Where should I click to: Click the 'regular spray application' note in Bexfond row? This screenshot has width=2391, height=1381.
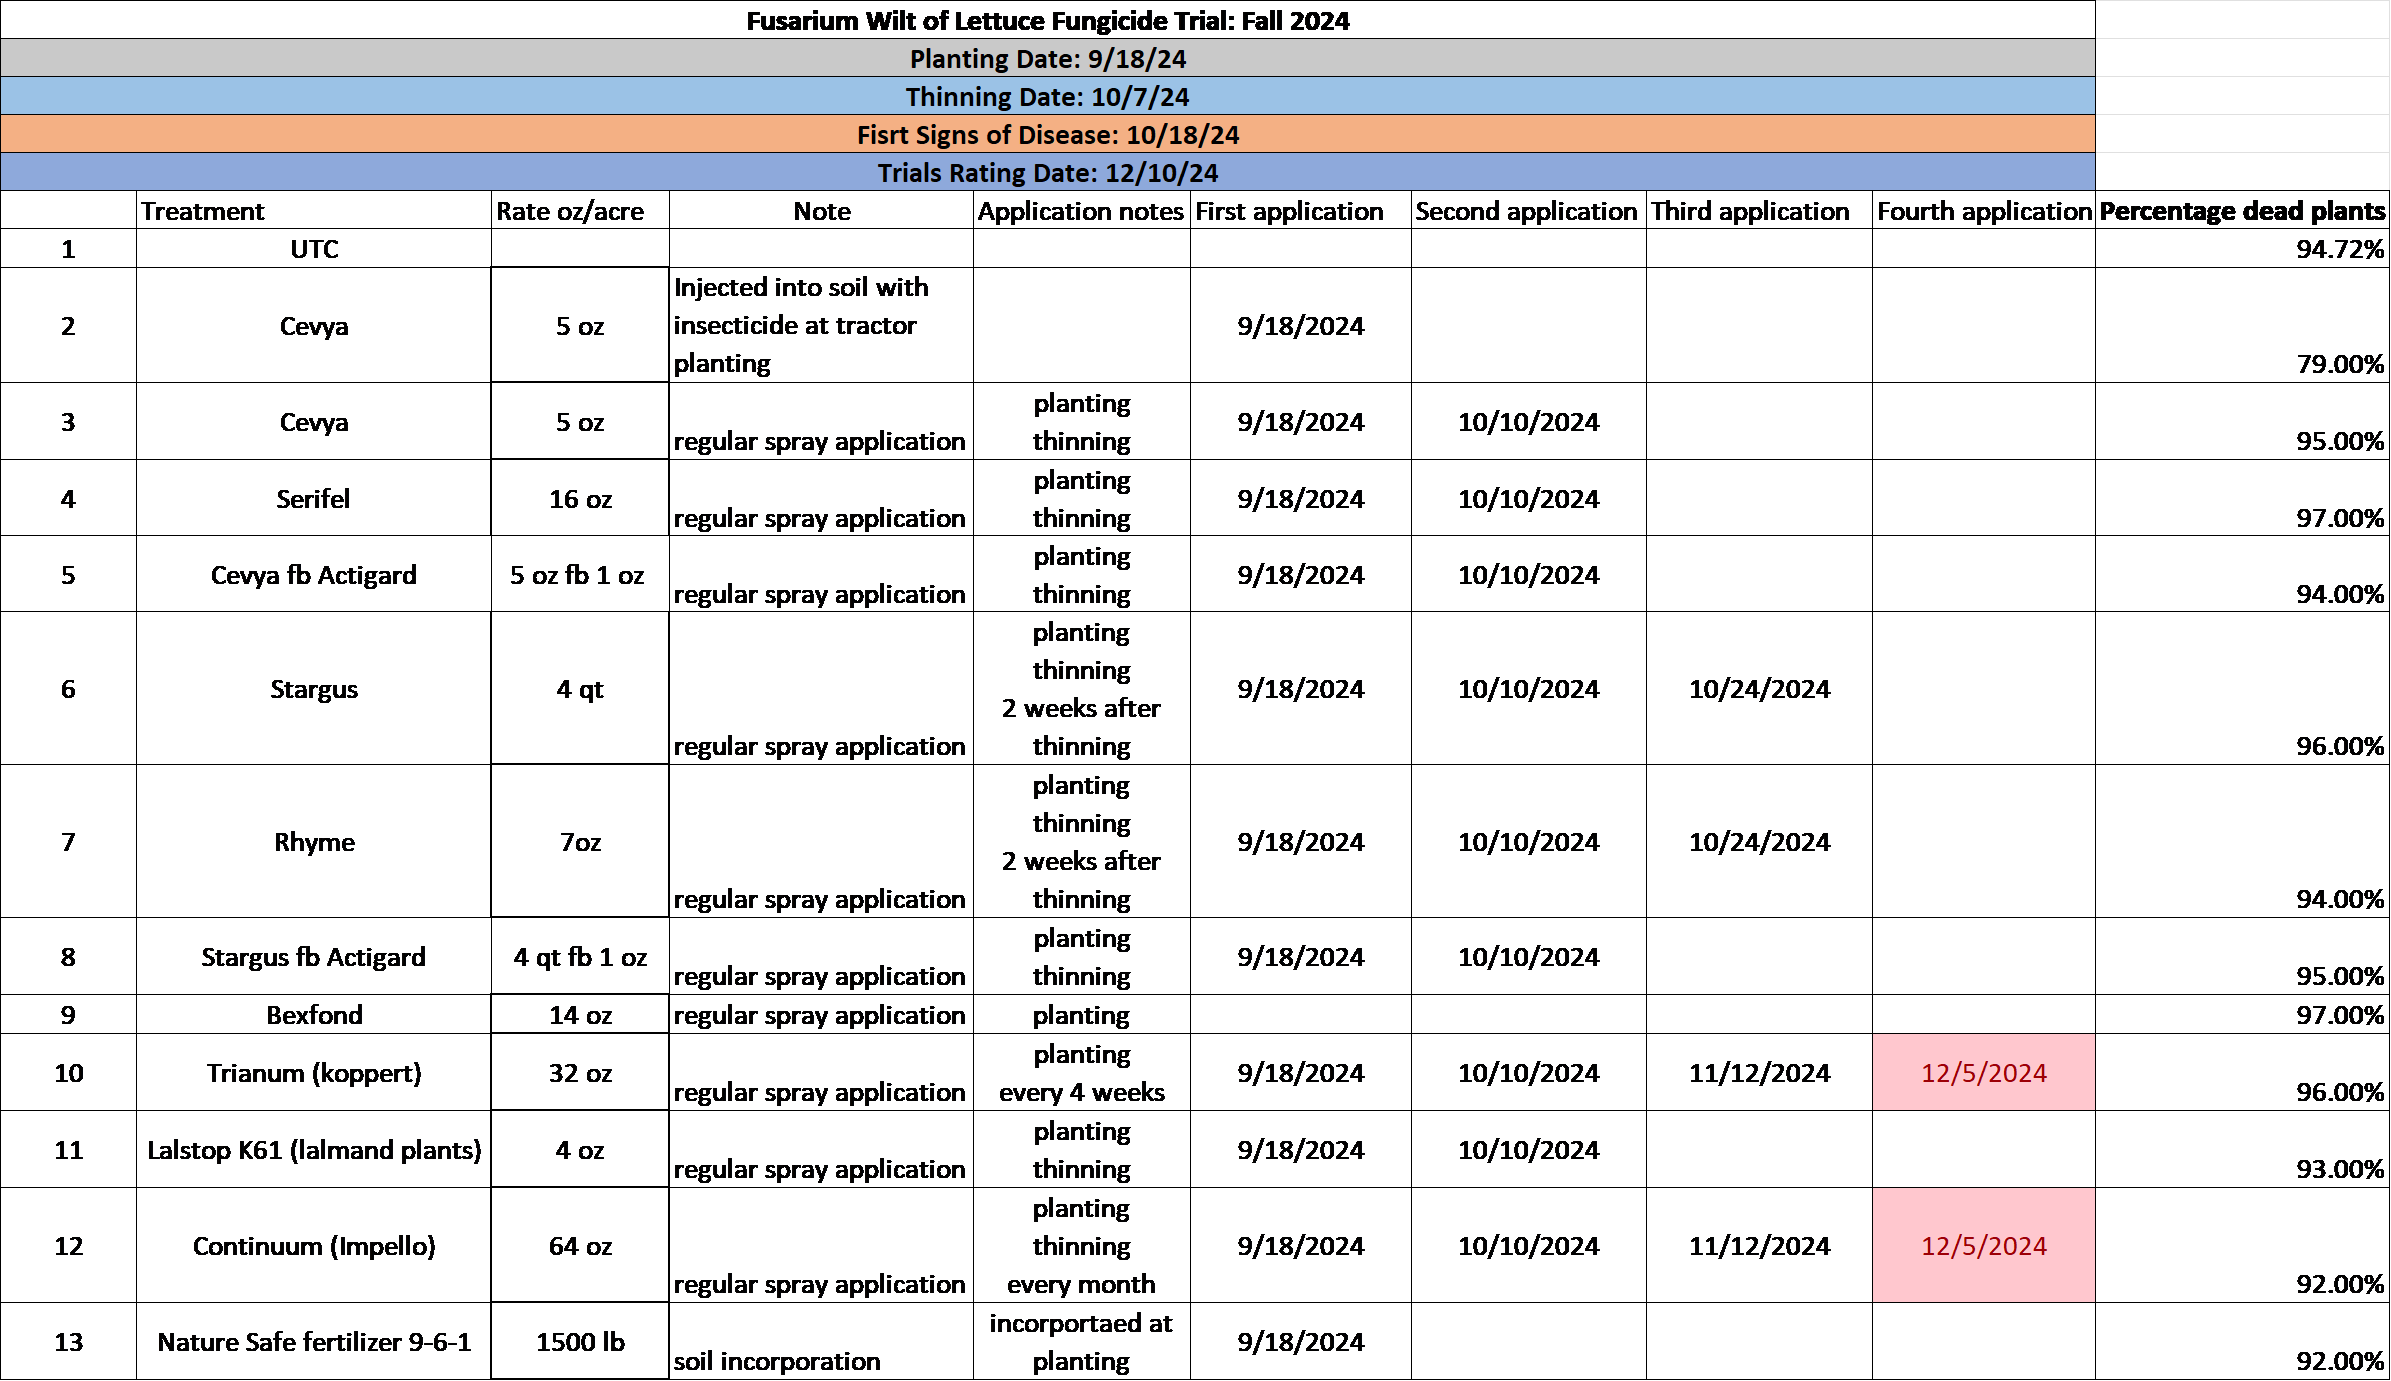[821, 1014]
